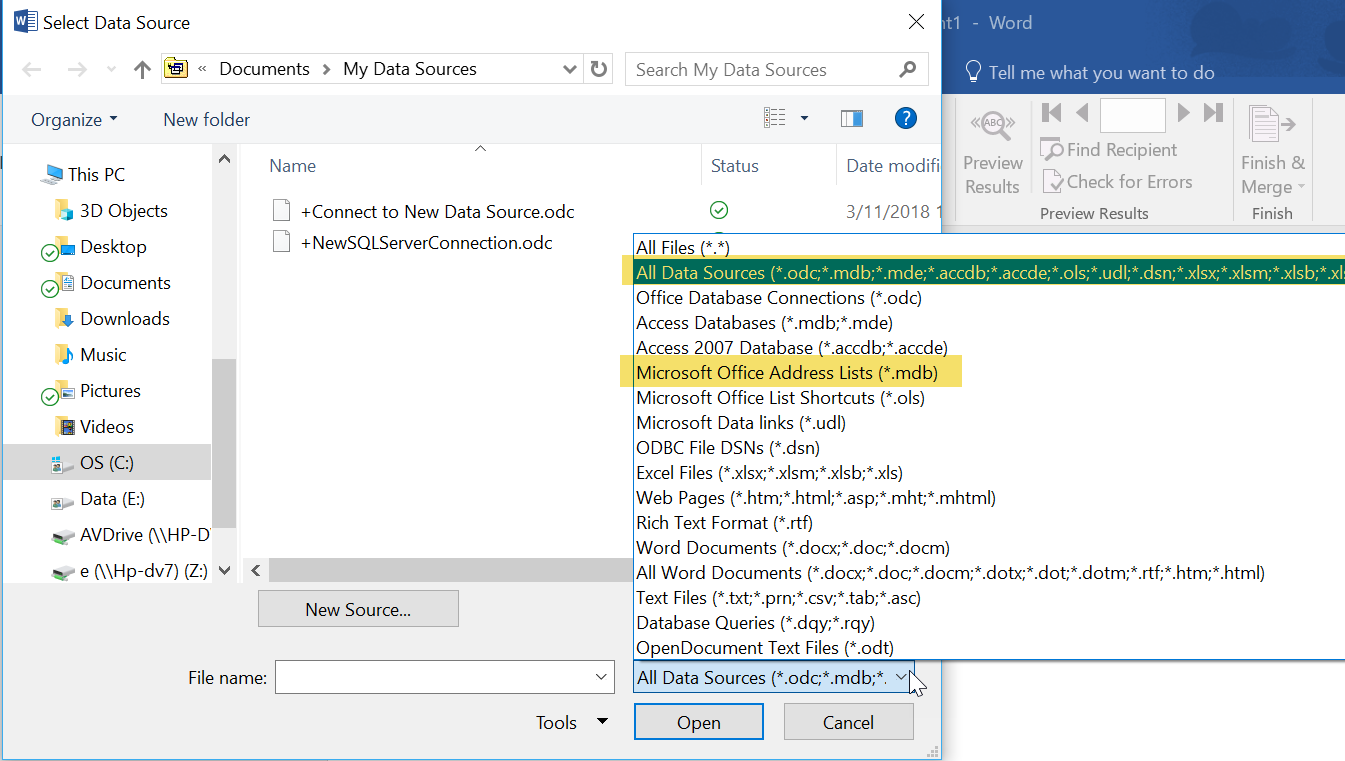Click the Open button

pyautogui.click(x=699, y=722)
